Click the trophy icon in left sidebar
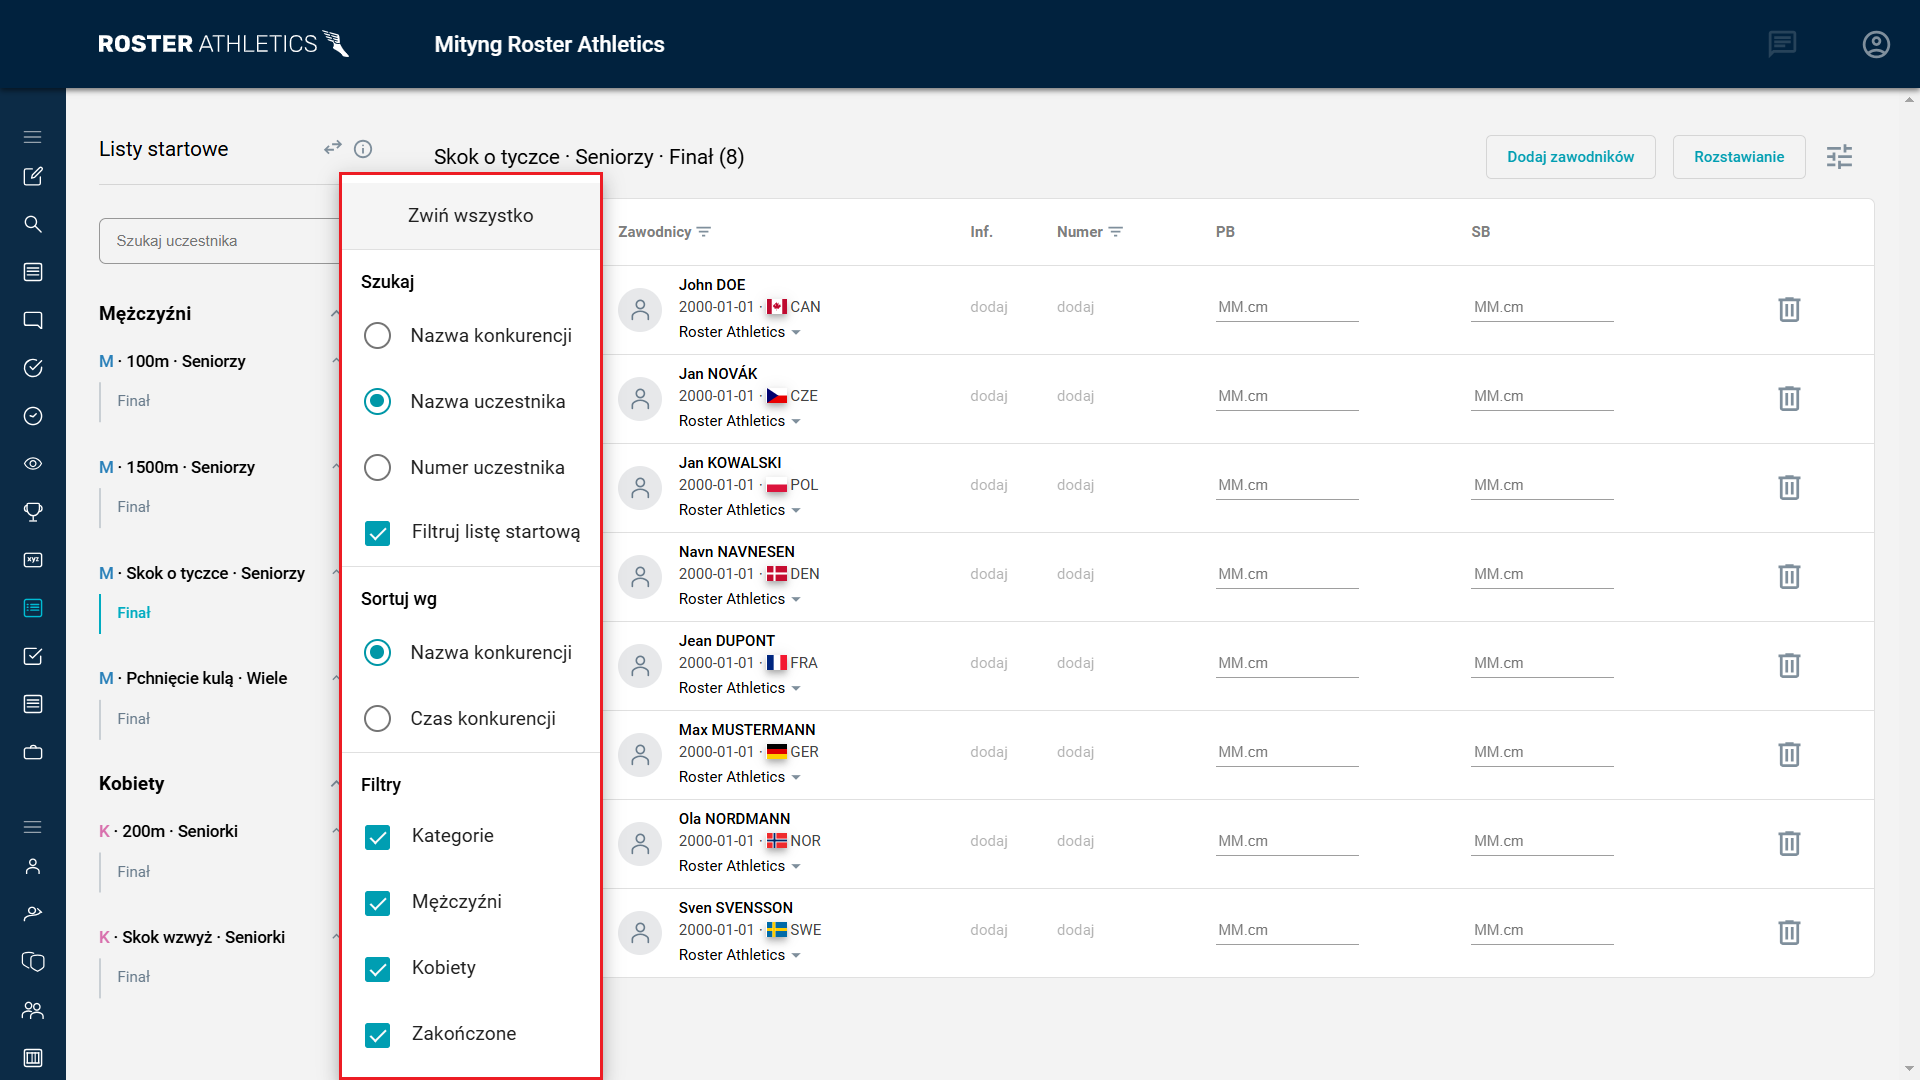Screen dimensions: 1920x1080 pyautogui.click(x=33, y=512)
